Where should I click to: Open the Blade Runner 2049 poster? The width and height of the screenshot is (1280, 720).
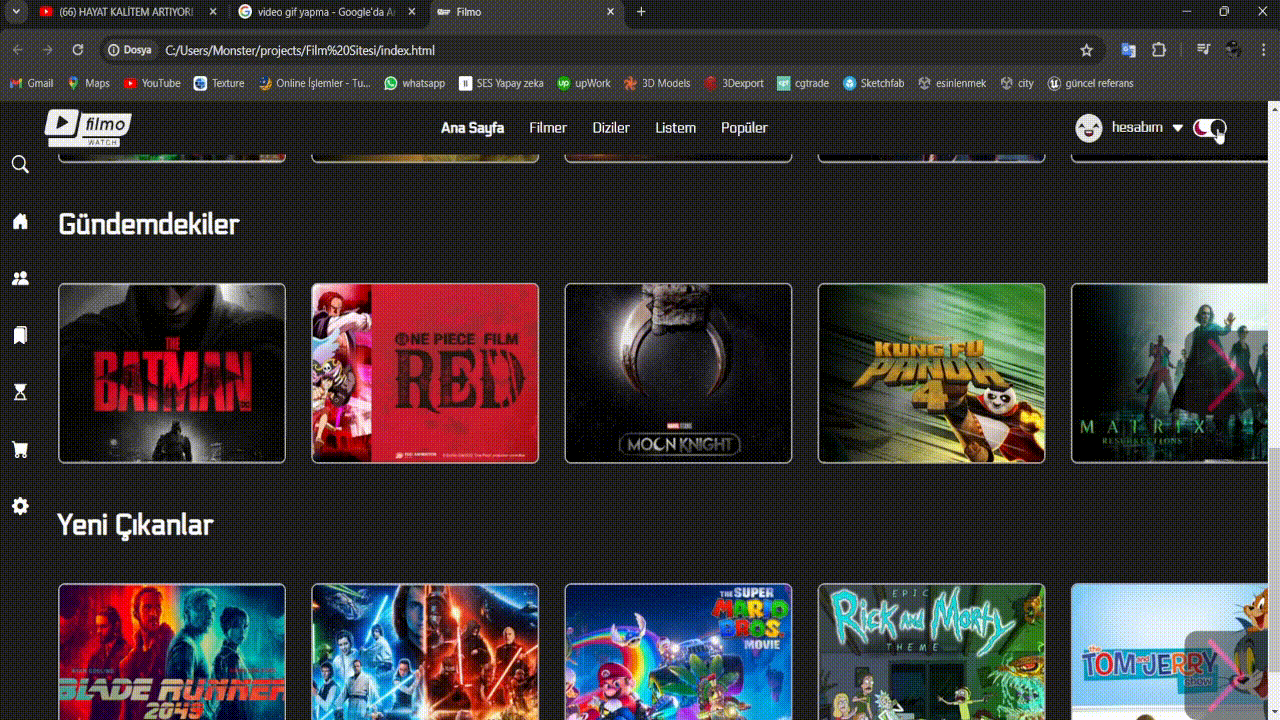172,652
